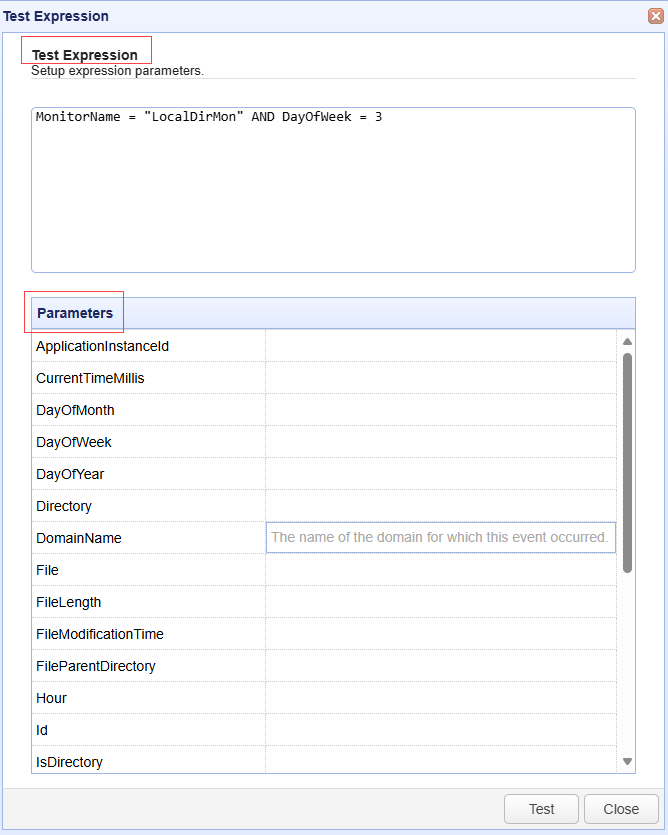The width and height of the screenshot is (668, 835).
Task: Click the Hour value cell
Action: pyautogui.click(x=441, y=698)
